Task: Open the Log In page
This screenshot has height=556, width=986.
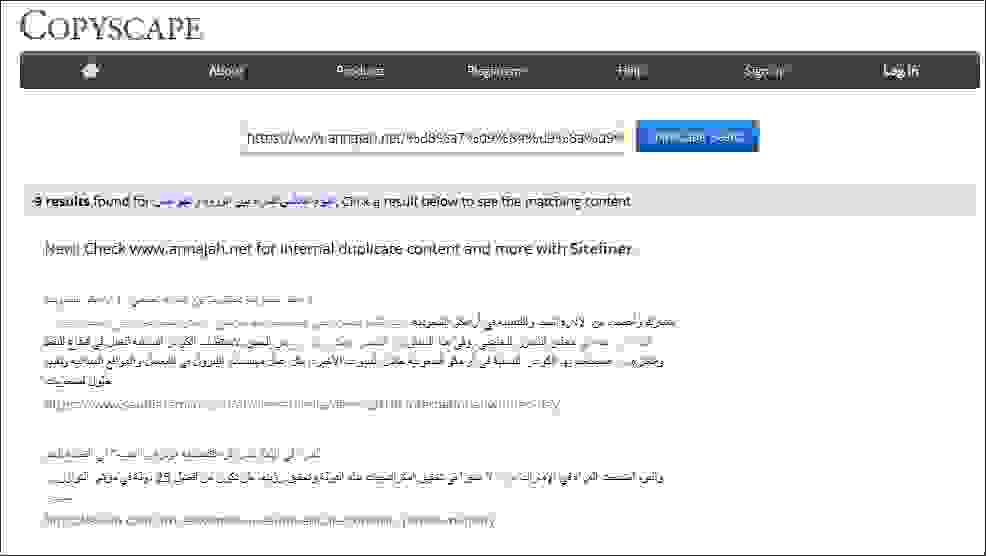Action: (x=900, y=71)
